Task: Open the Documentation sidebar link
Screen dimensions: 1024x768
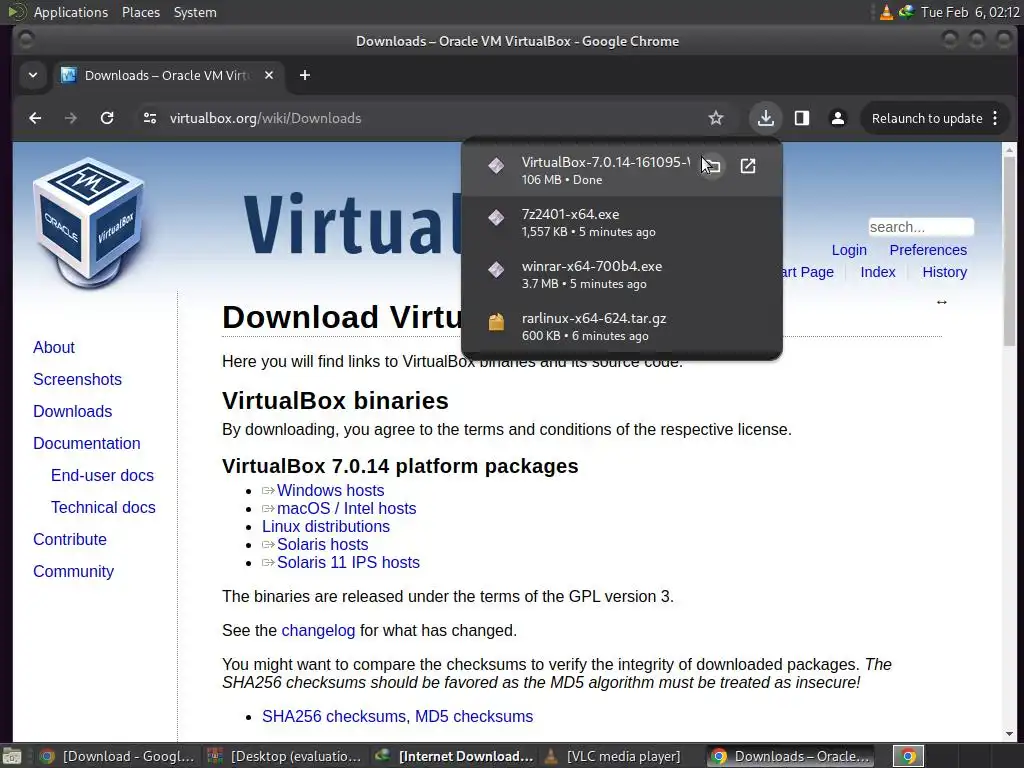Action: 87,443
